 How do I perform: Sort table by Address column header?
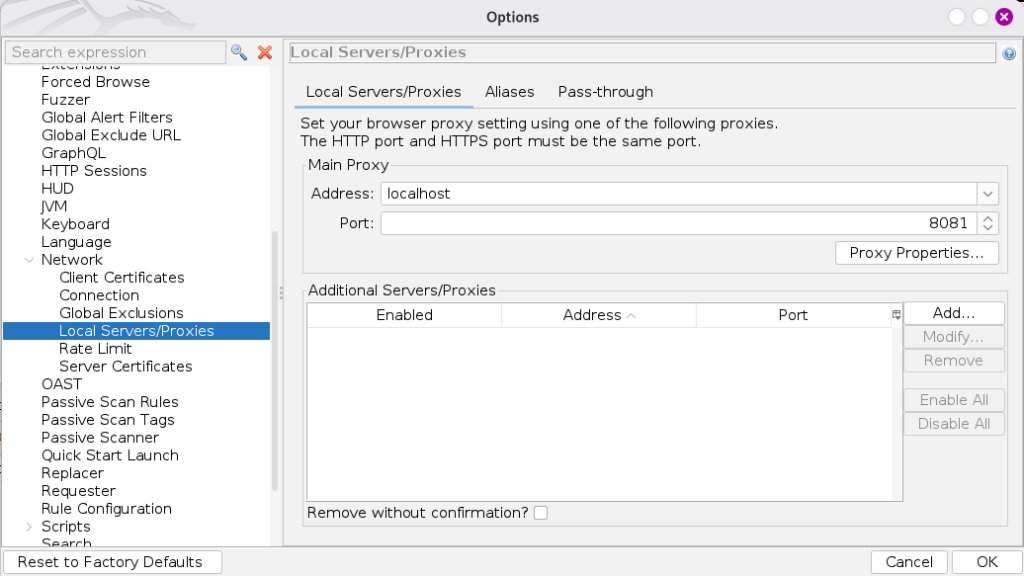tap(599, 315)
